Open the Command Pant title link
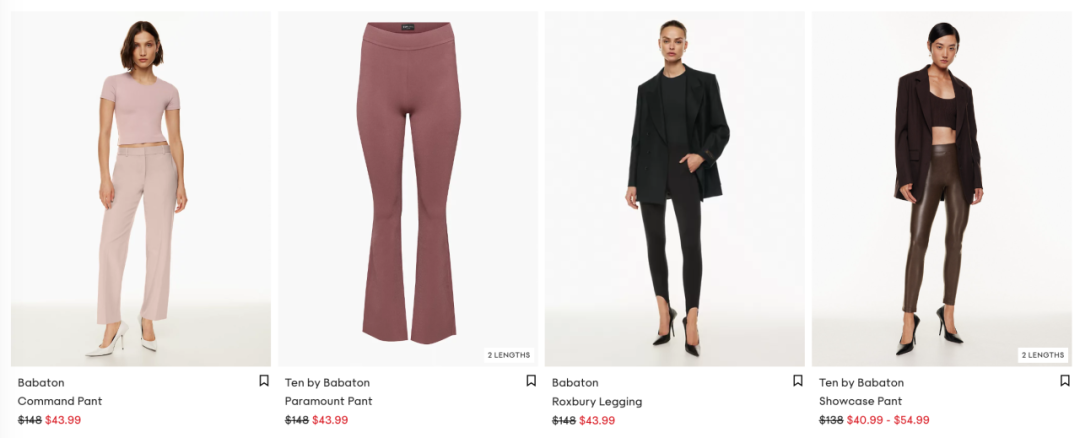This screenshot has height=438, width=1080. click(x=60, y=401)
